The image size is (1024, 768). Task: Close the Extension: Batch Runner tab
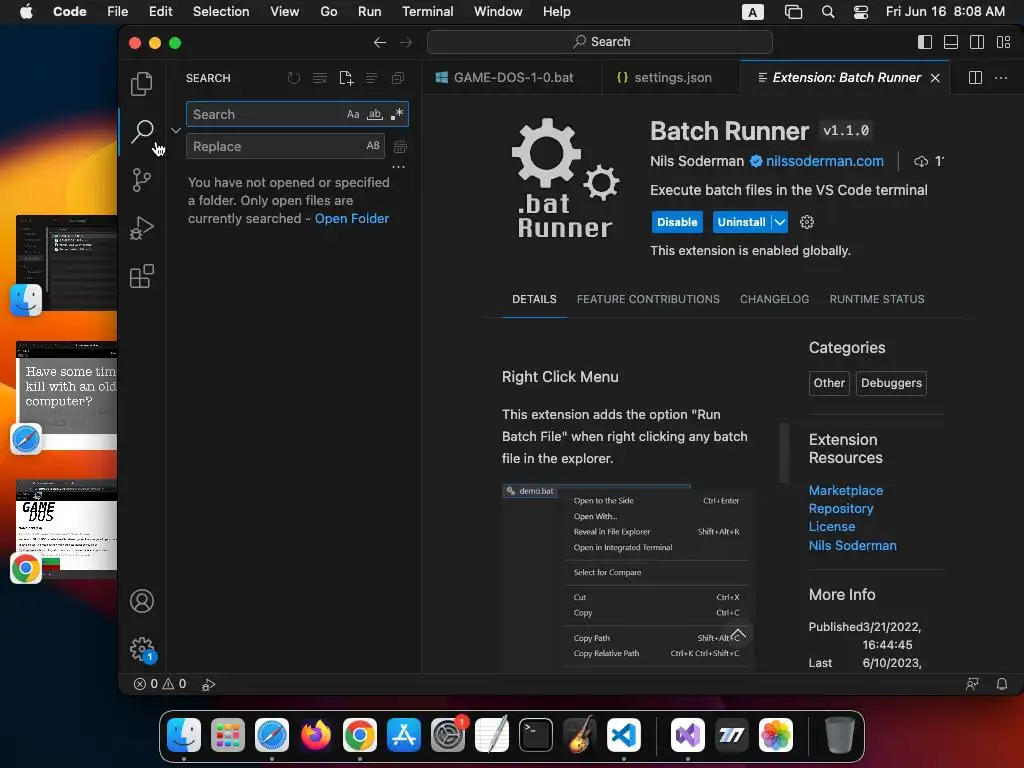pyautogui.click(x=935, y=78)
